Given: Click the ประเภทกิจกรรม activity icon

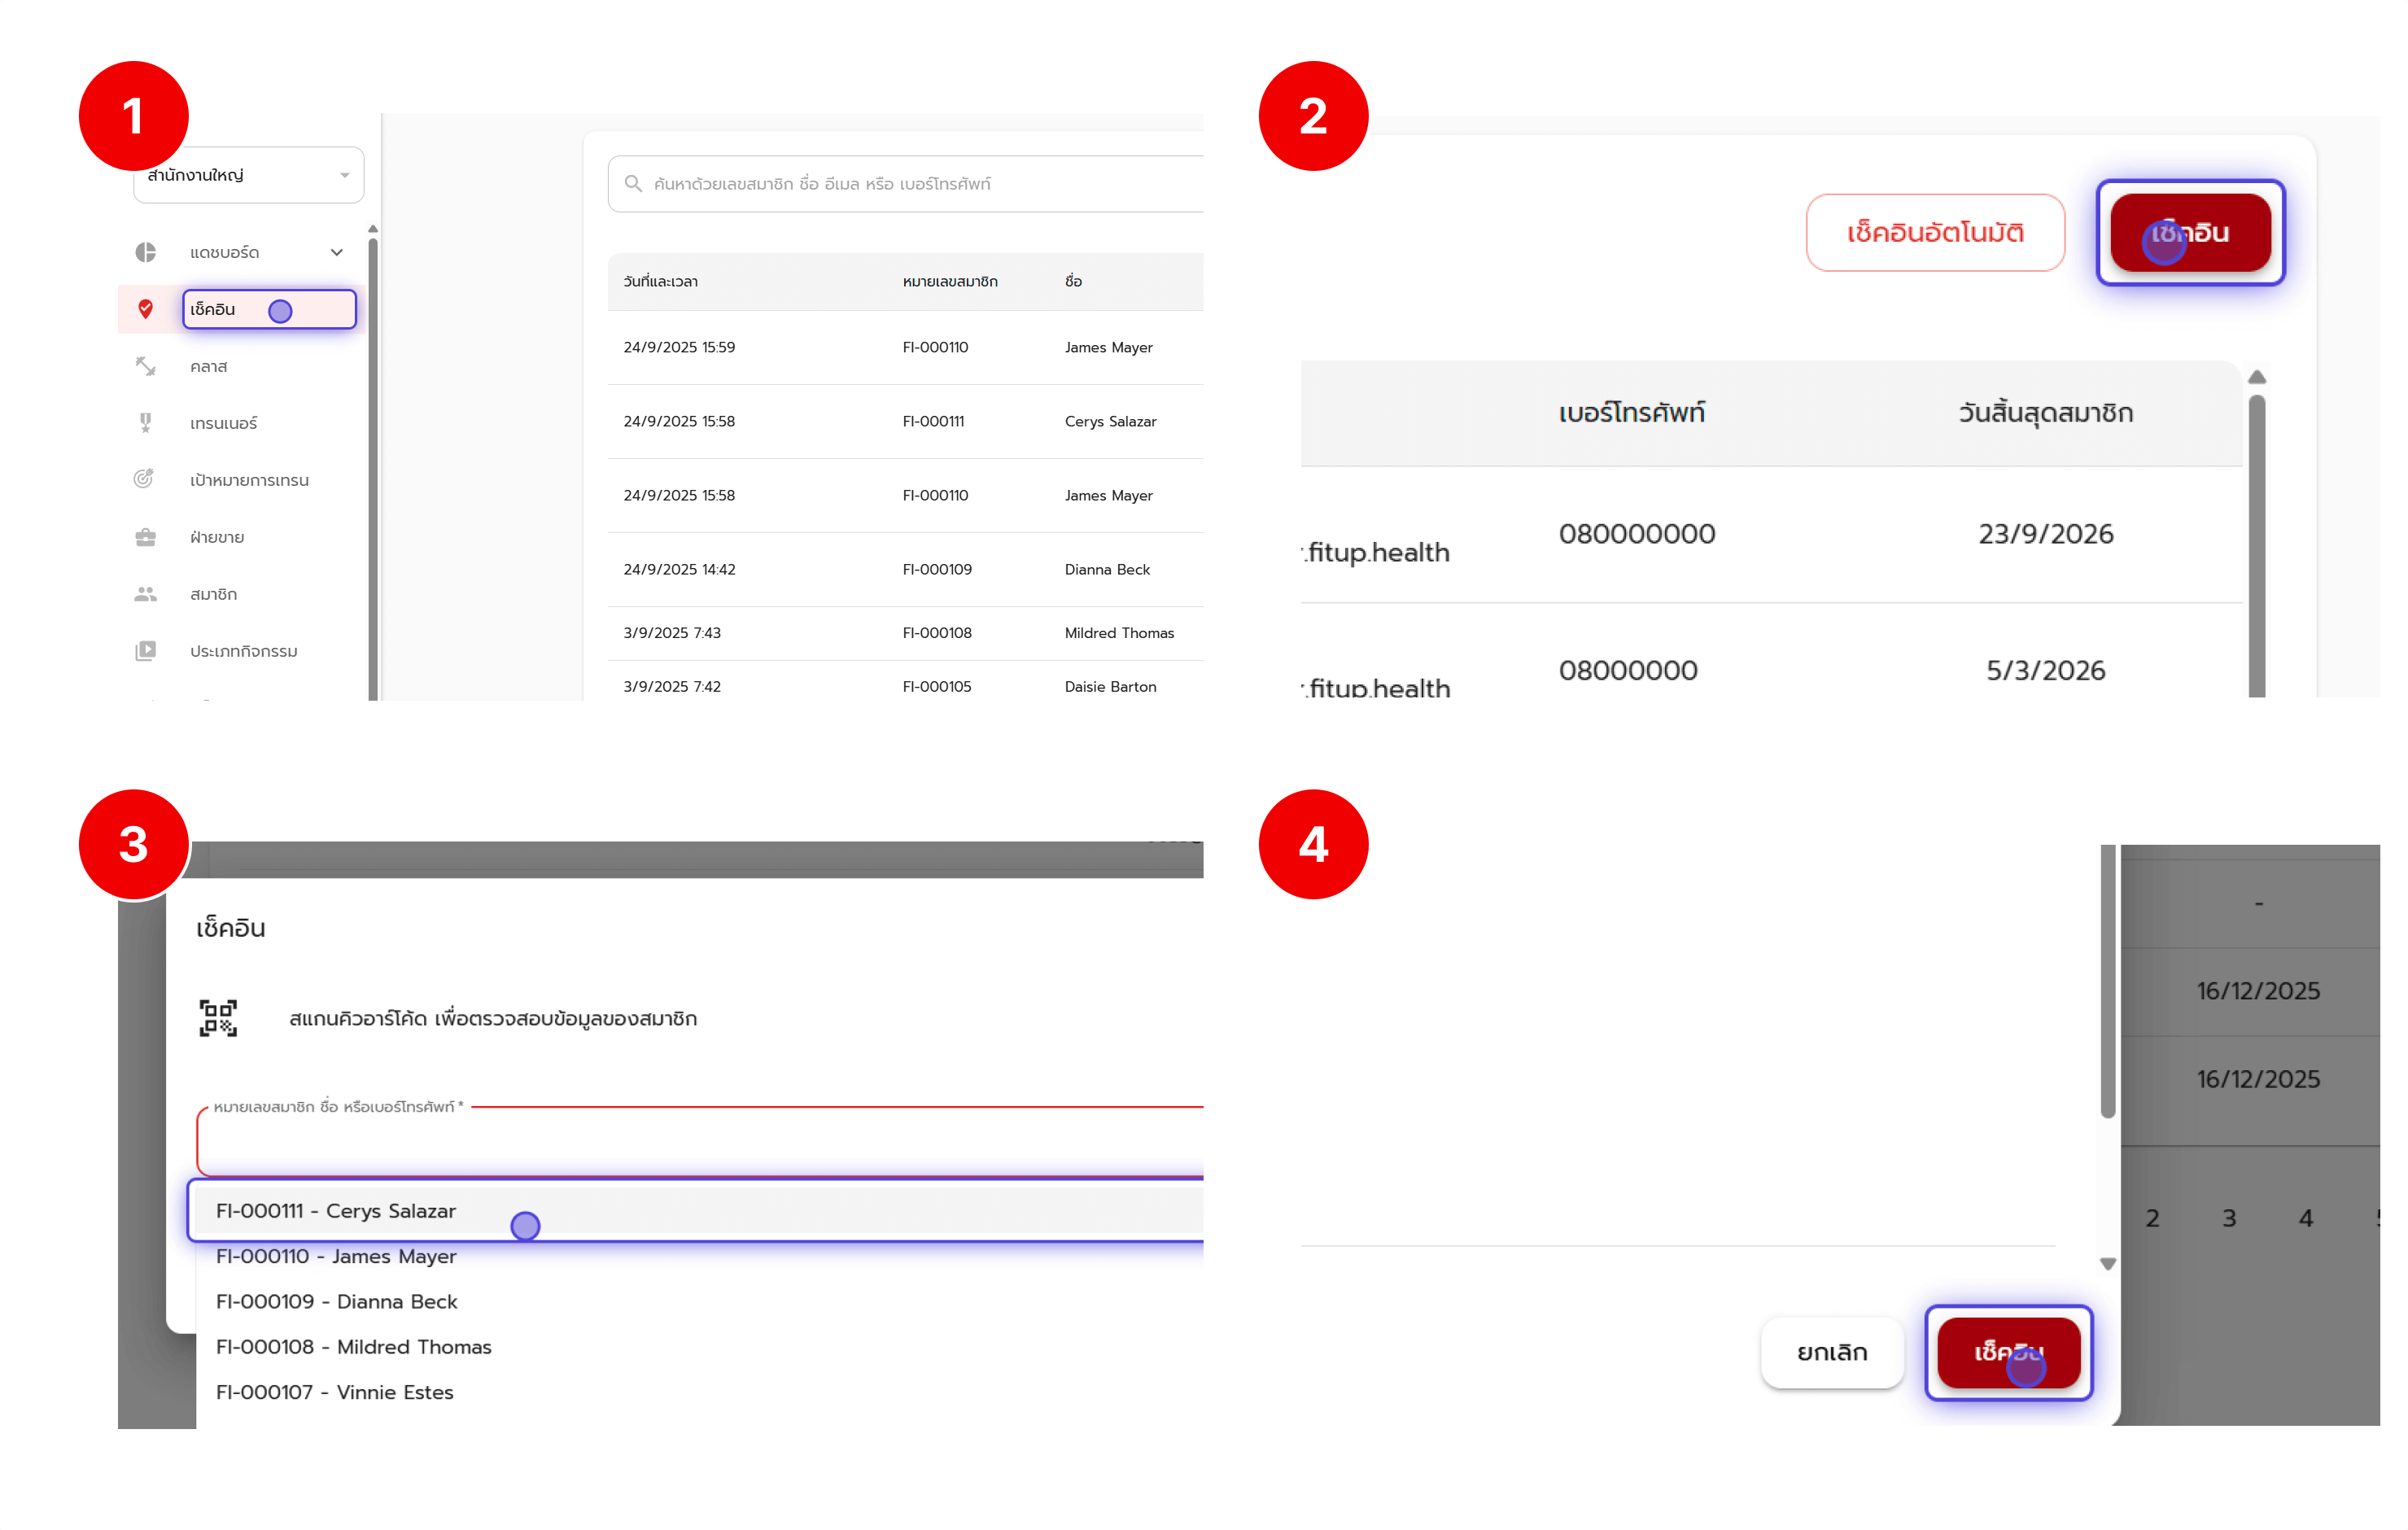Looking at the screenshot, I should tap(146, 651).
